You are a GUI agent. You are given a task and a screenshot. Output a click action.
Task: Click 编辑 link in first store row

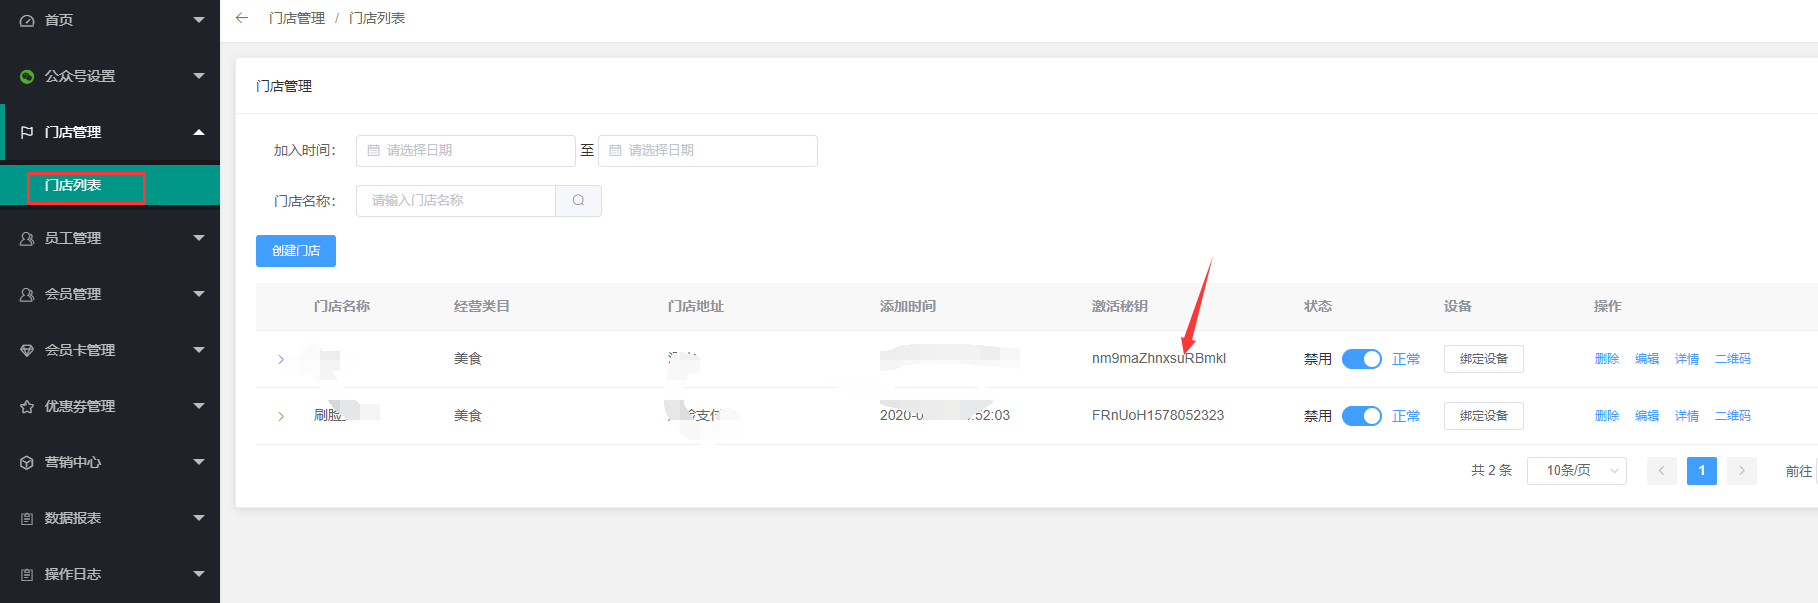coord(1647,359)
